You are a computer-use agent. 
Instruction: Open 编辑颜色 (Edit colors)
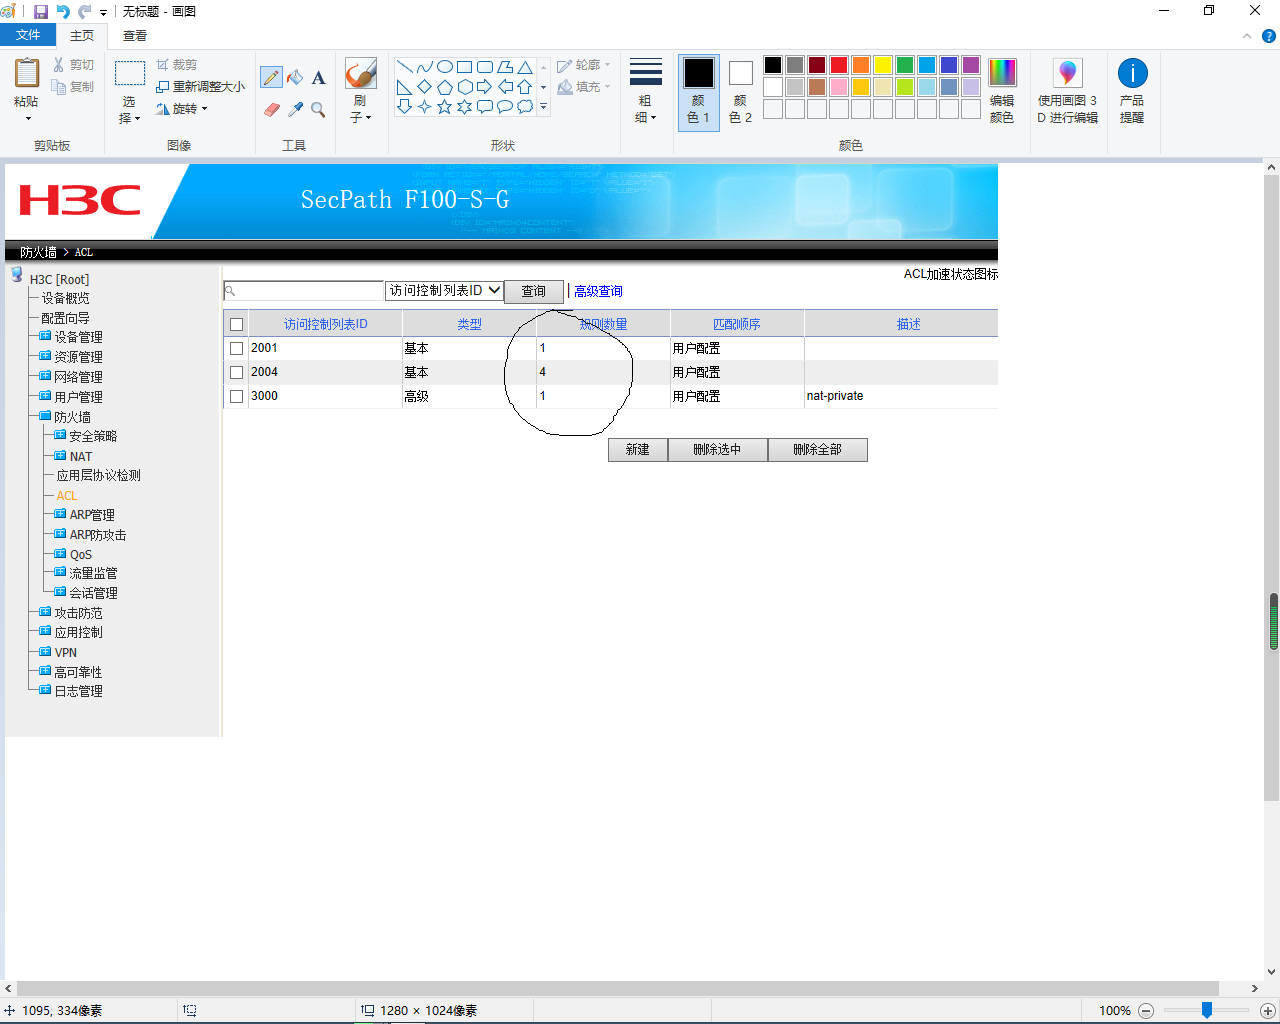(x=1002, y=90)
